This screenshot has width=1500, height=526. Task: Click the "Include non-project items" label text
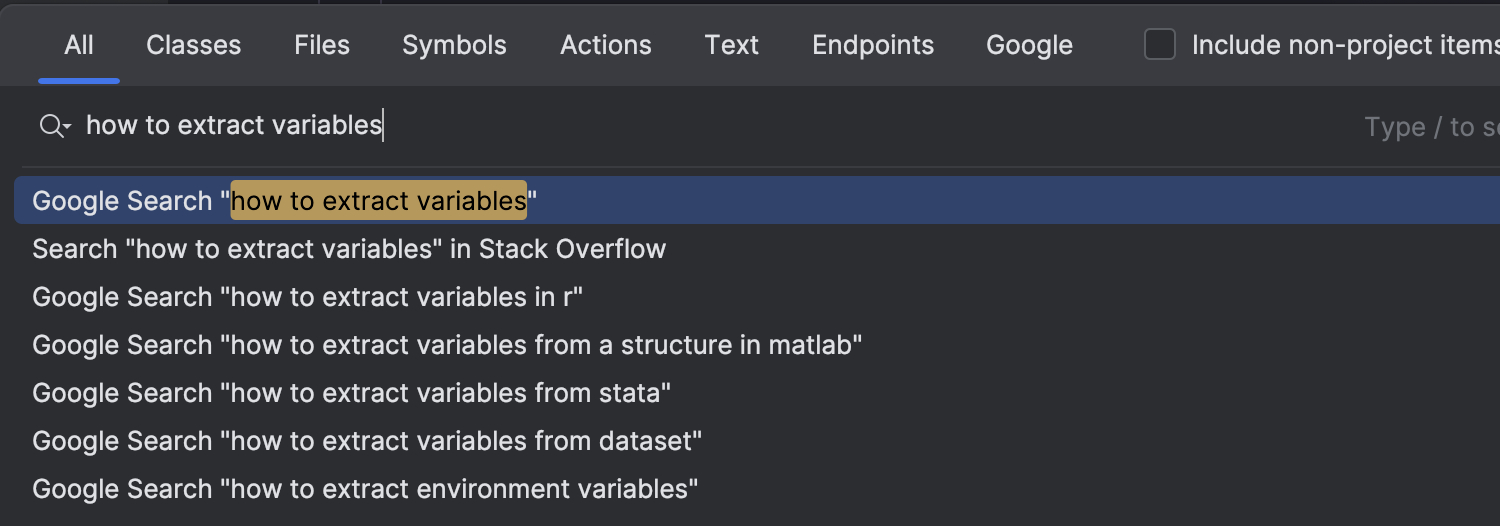[x=1346, y=45]
